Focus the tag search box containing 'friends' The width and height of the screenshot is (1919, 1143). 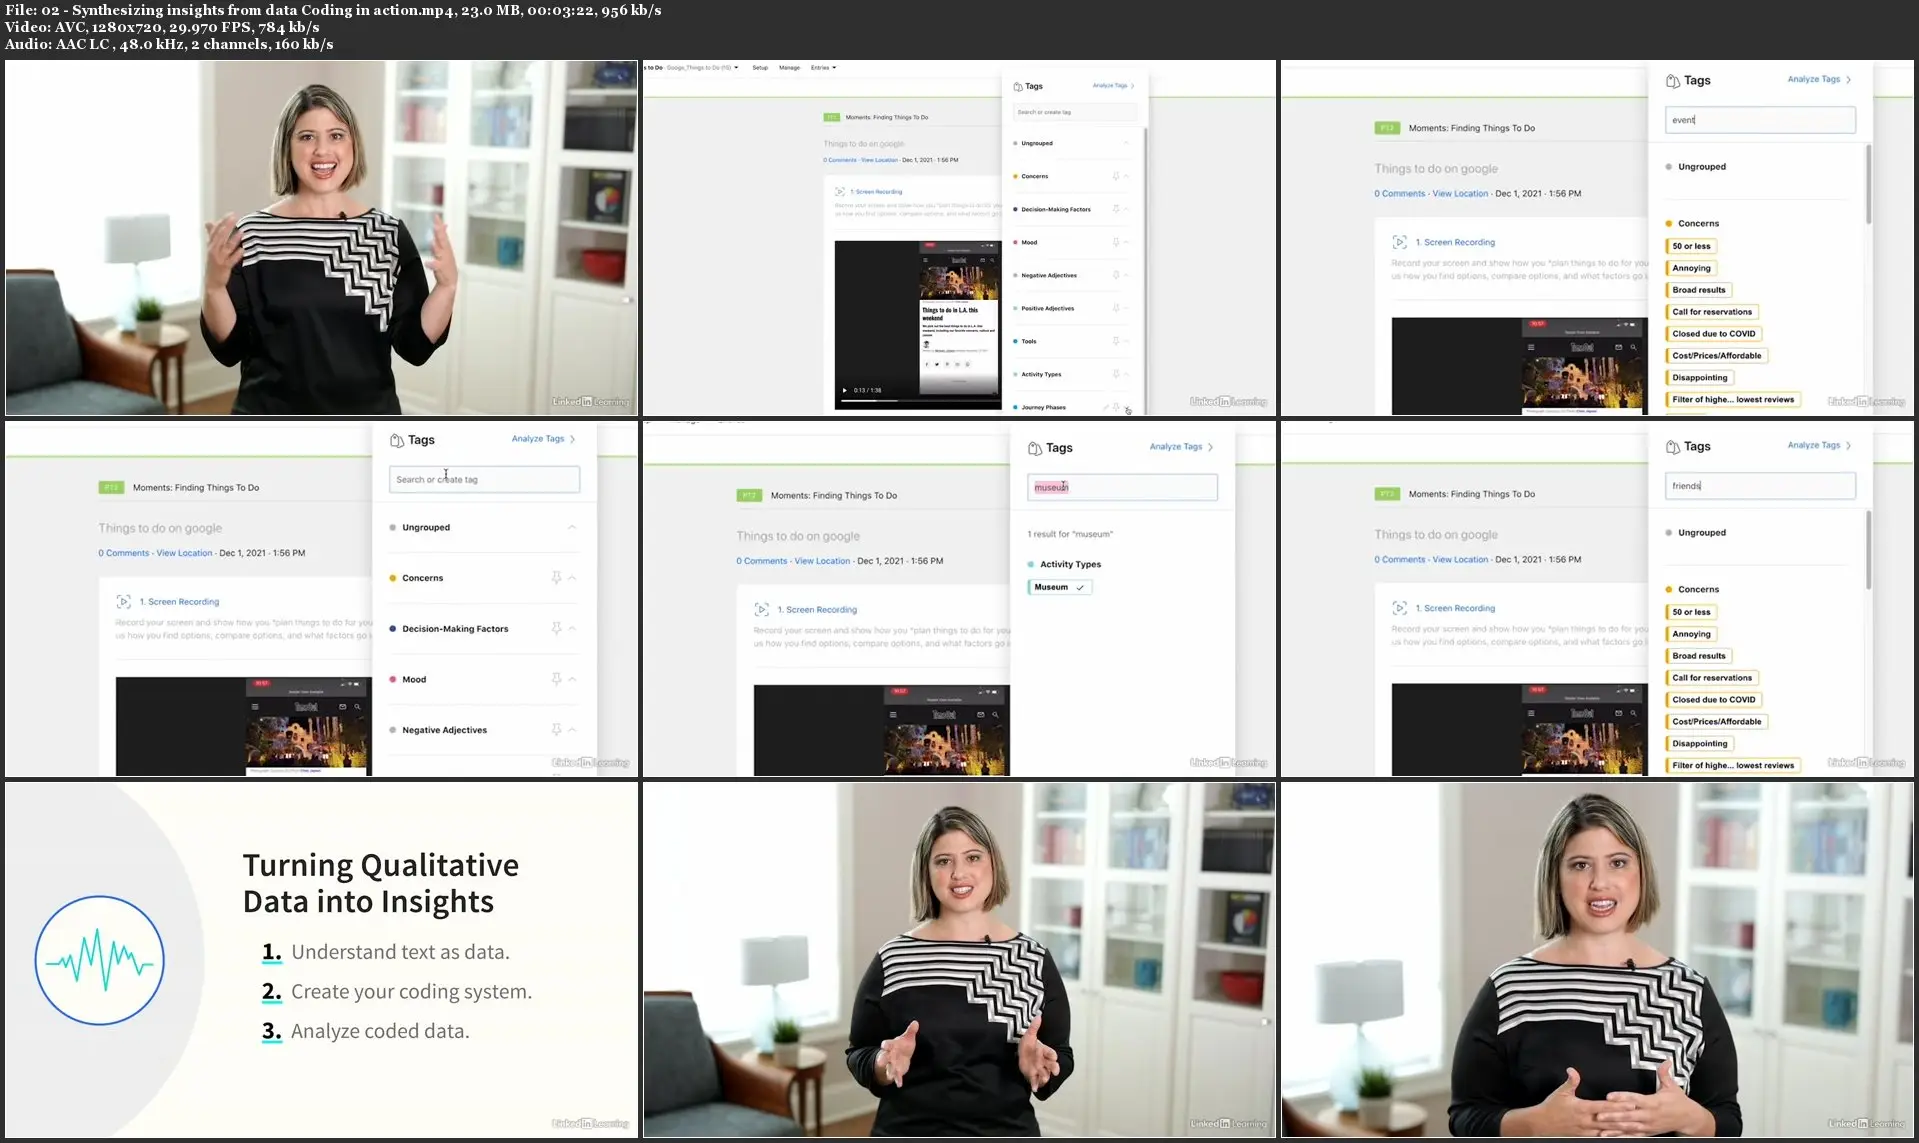click(x=1760, y=486)
